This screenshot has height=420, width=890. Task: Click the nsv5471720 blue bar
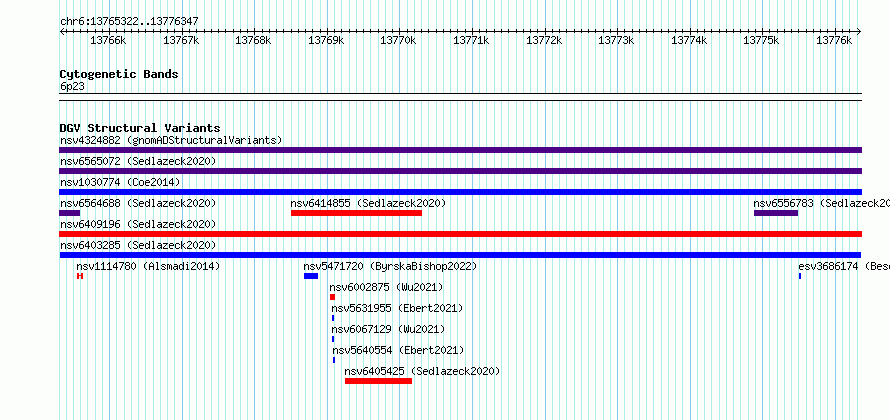pyautogui.click(x=311, y=276)
